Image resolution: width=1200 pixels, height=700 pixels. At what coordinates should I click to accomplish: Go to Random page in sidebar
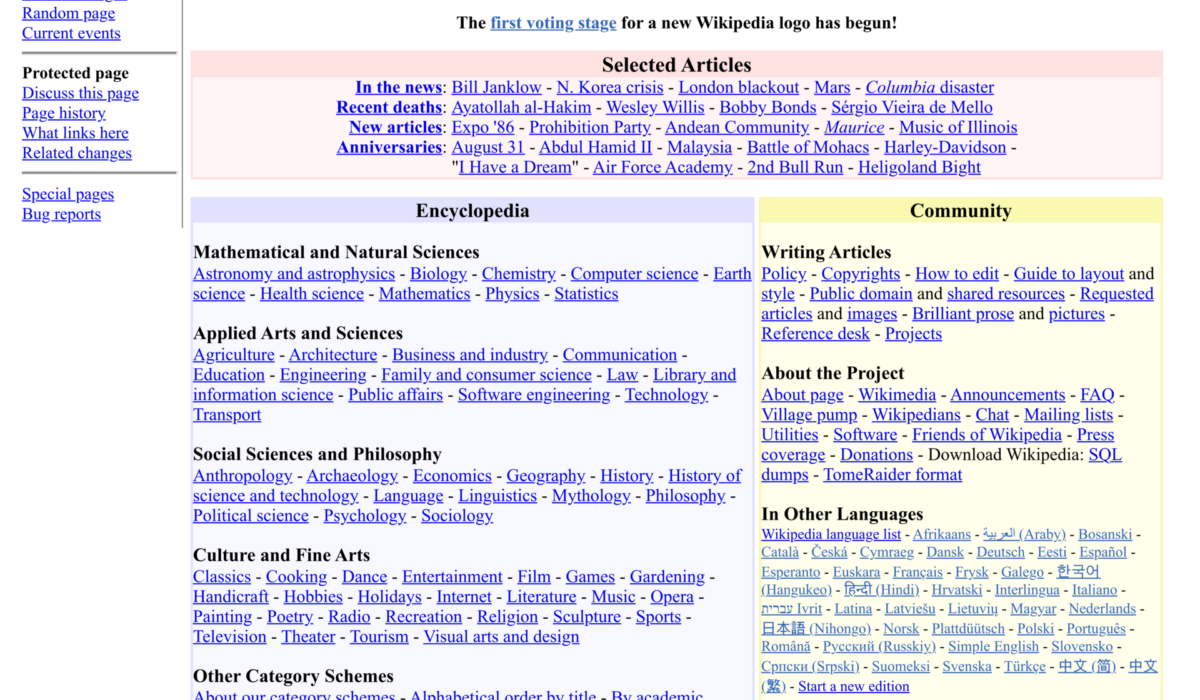[68, 13]
